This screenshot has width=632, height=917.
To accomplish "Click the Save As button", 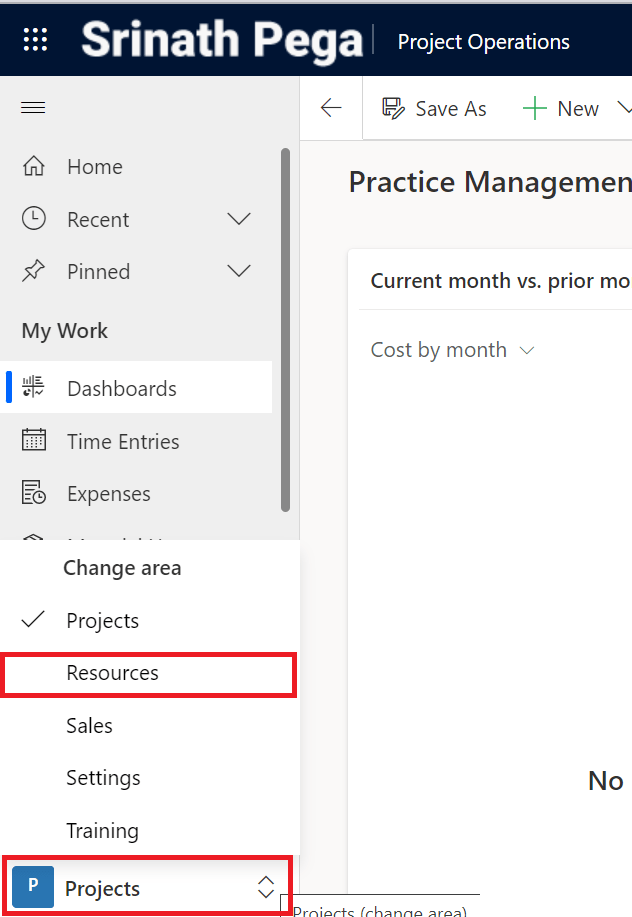I will click(x=434, y=109).
